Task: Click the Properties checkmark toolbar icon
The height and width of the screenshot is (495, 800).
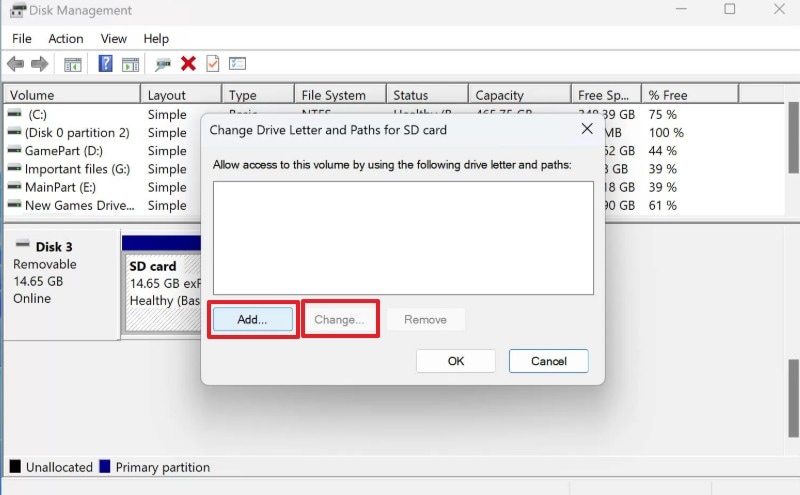Action: tap(213, 64)
